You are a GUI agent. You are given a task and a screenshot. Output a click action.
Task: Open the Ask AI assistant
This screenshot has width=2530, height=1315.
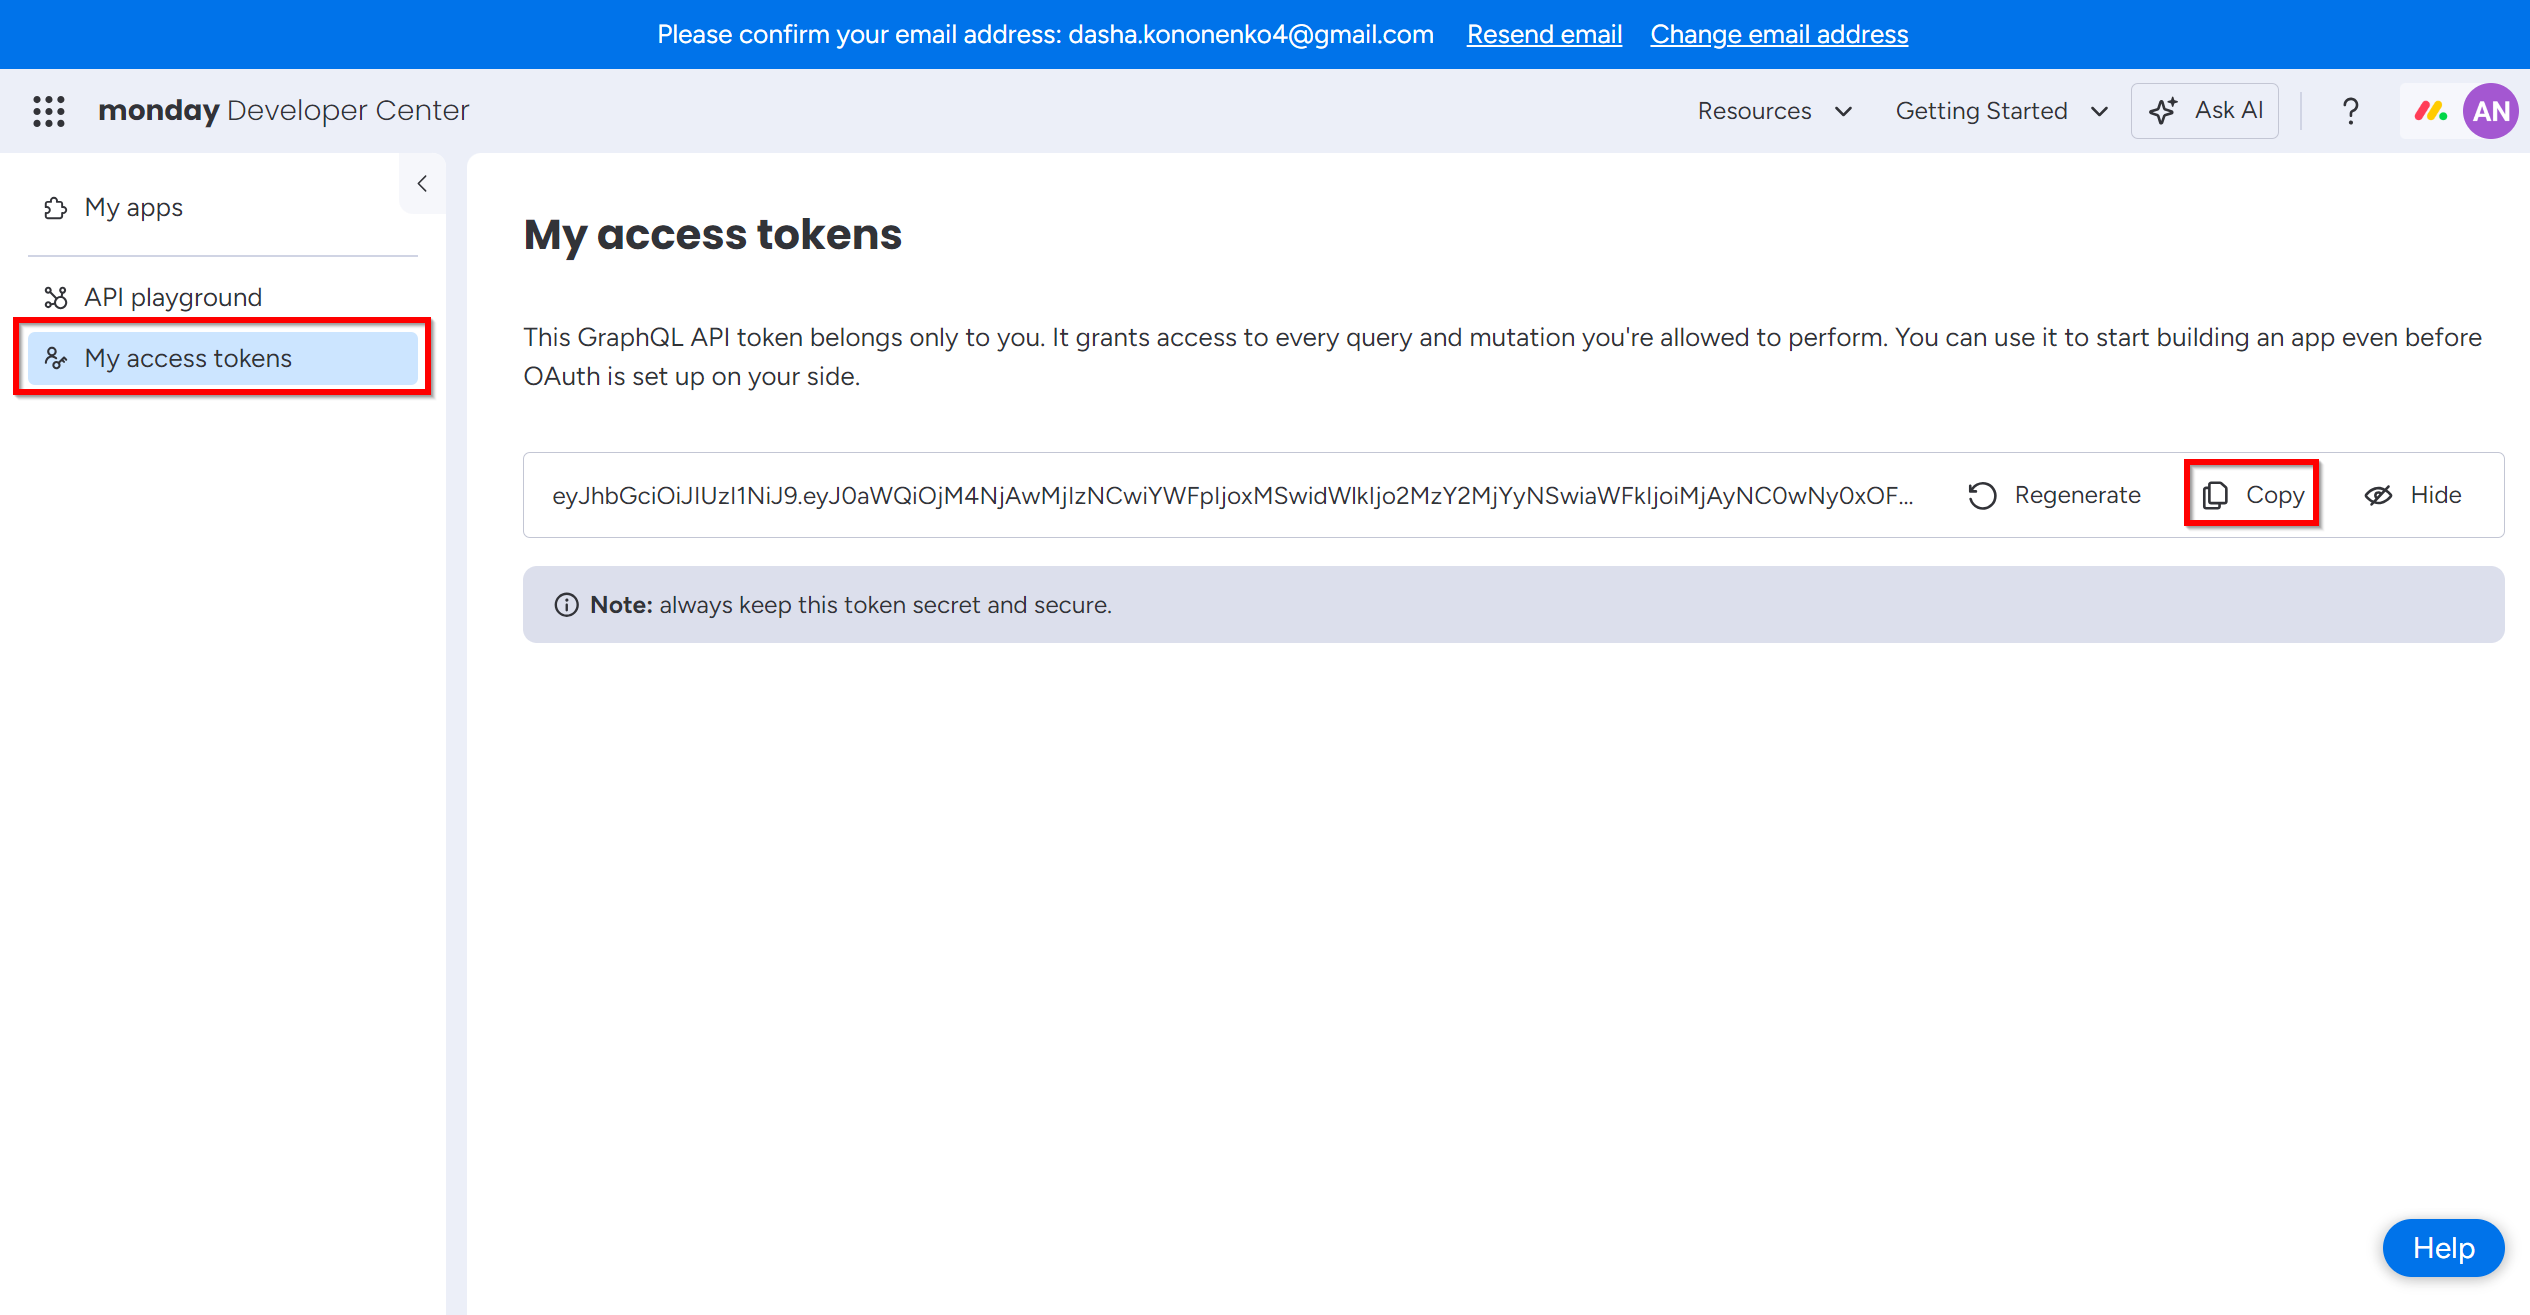click(2205, 111)
